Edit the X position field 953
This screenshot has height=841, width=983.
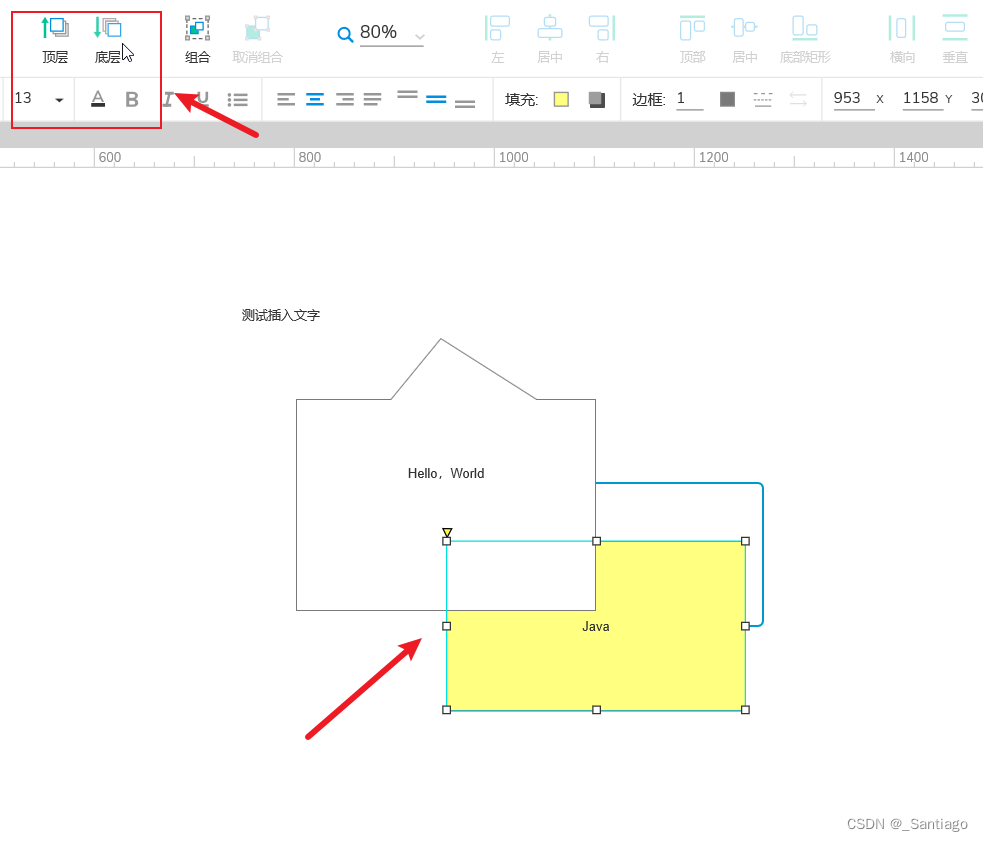853,98
